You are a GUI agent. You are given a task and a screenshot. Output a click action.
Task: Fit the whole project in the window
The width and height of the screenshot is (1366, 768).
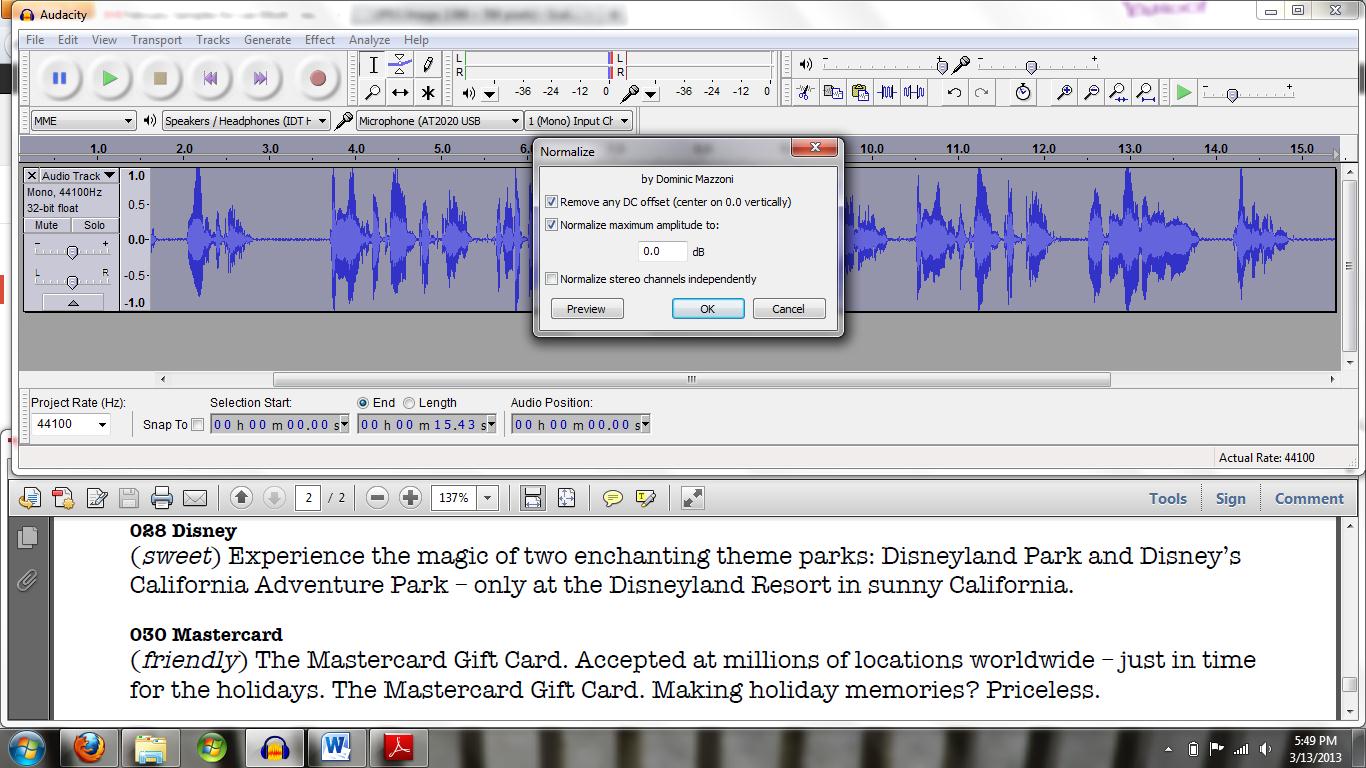tap(1146, 92)
